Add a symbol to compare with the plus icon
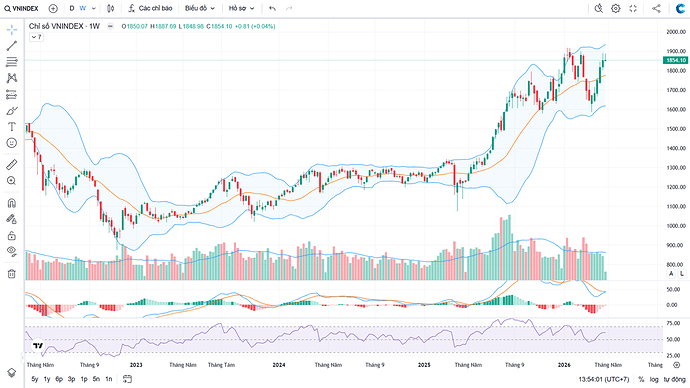The image size is (690, 388). [x=53, y=8]
